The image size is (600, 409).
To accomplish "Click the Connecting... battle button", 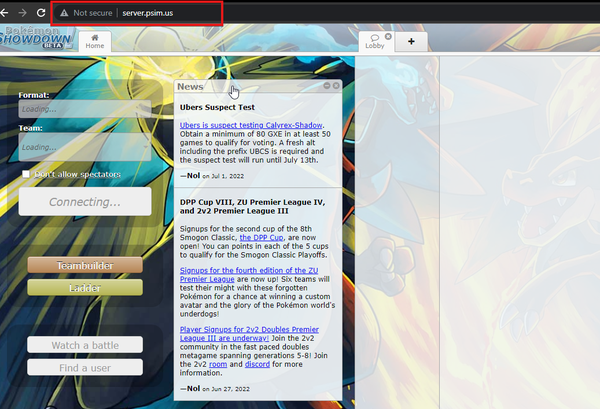I will click(85, 202).
